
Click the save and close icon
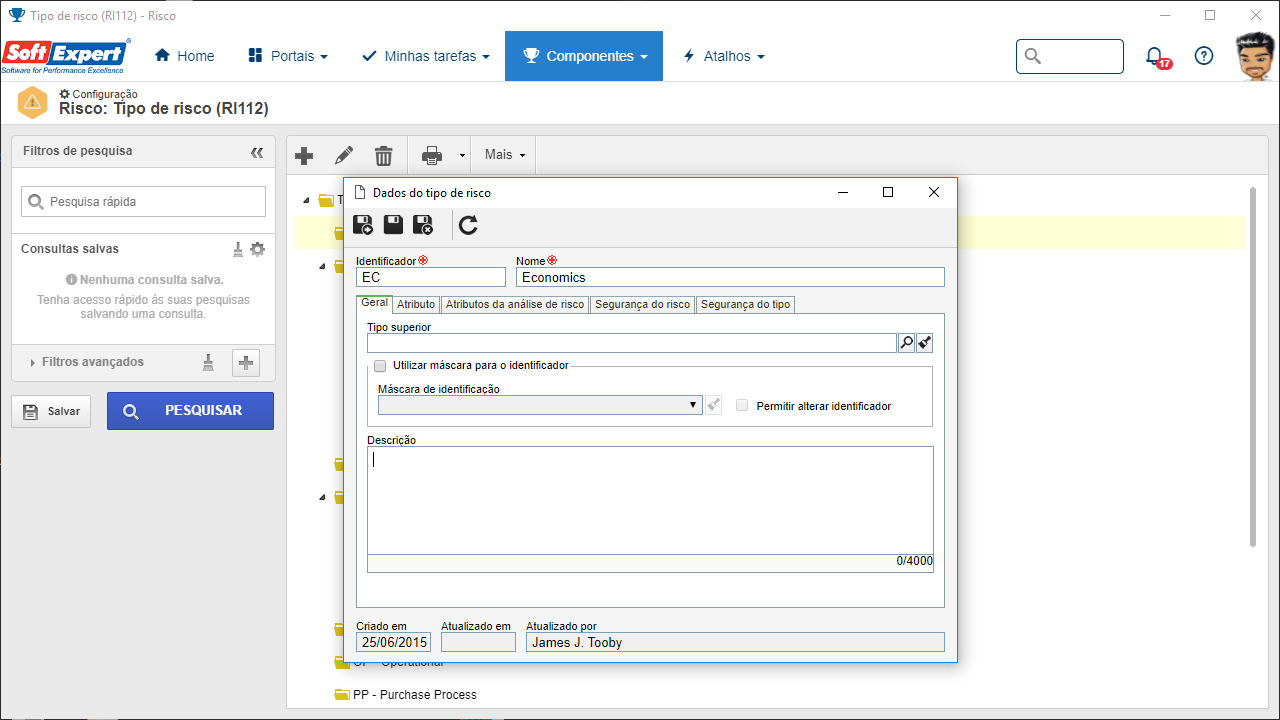coord(423,225)
